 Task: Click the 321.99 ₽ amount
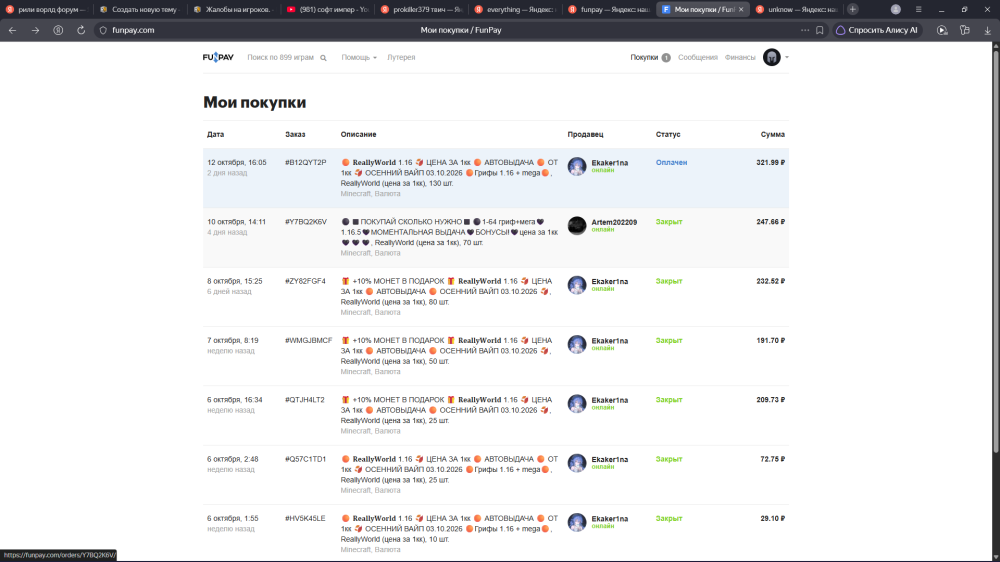point(770,163)
